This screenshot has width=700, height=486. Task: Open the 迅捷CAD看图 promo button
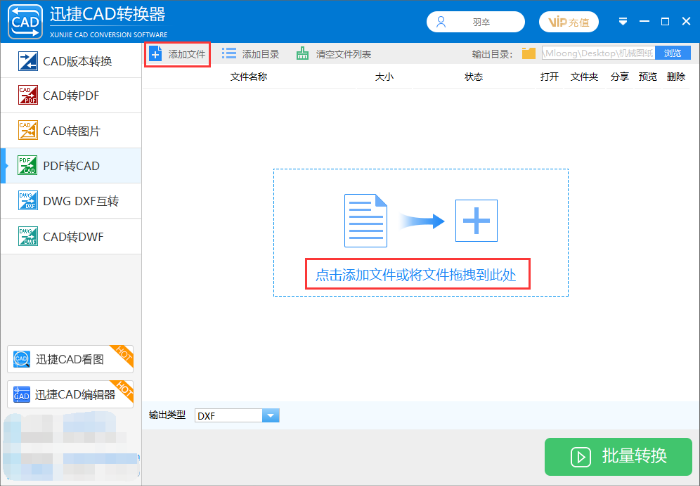pos(71,359)
